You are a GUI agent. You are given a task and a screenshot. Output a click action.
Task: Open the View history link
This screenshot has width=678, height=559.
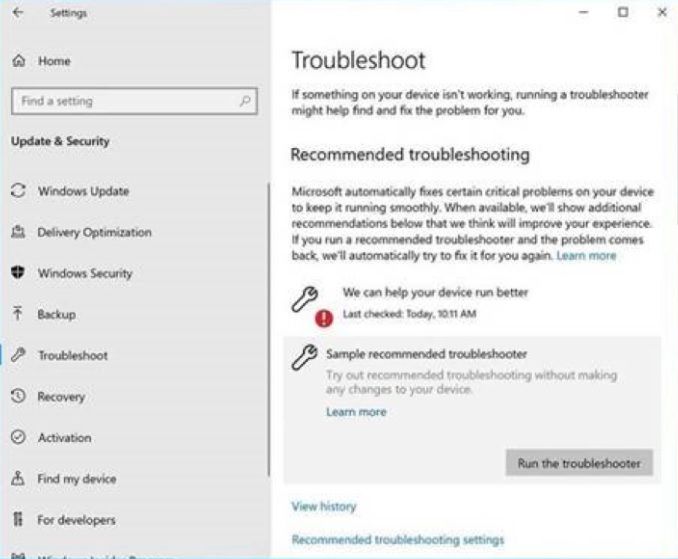(x=323, y=507)
